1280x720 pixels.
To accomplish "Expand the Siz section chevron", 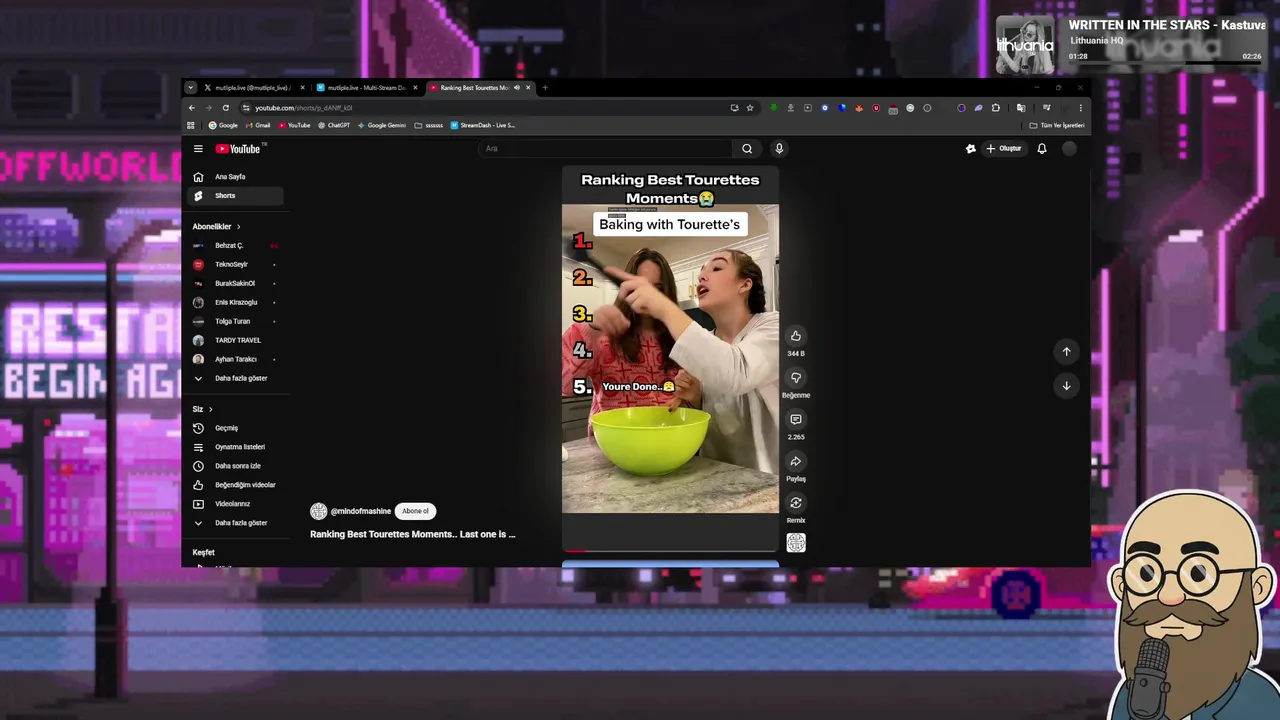I will click(x=210, y=410).
